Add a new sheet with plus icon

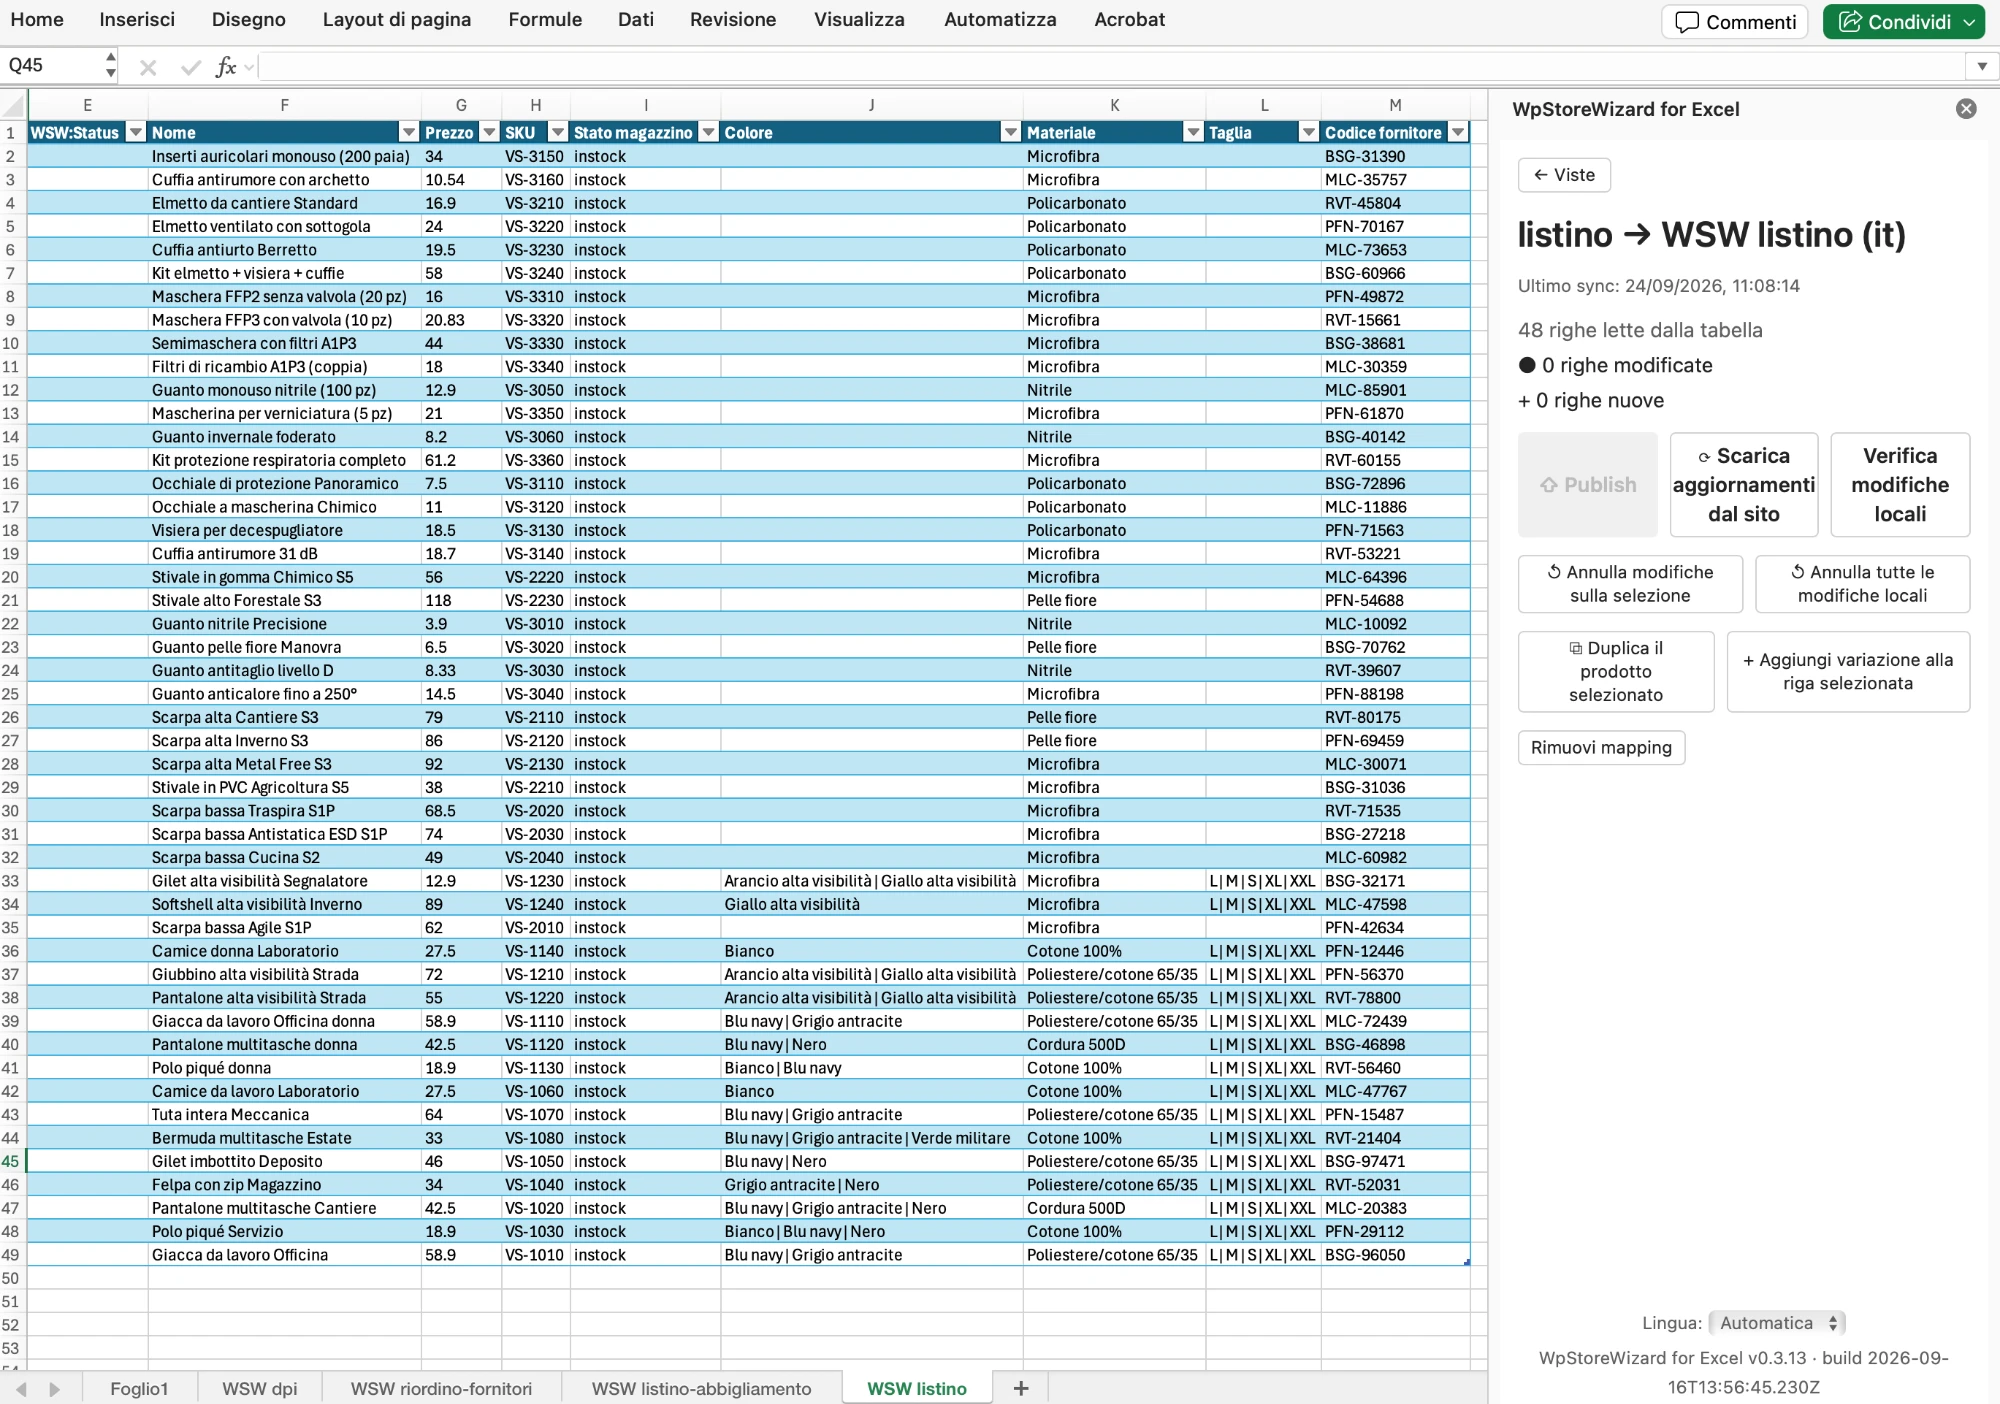1021,1388
